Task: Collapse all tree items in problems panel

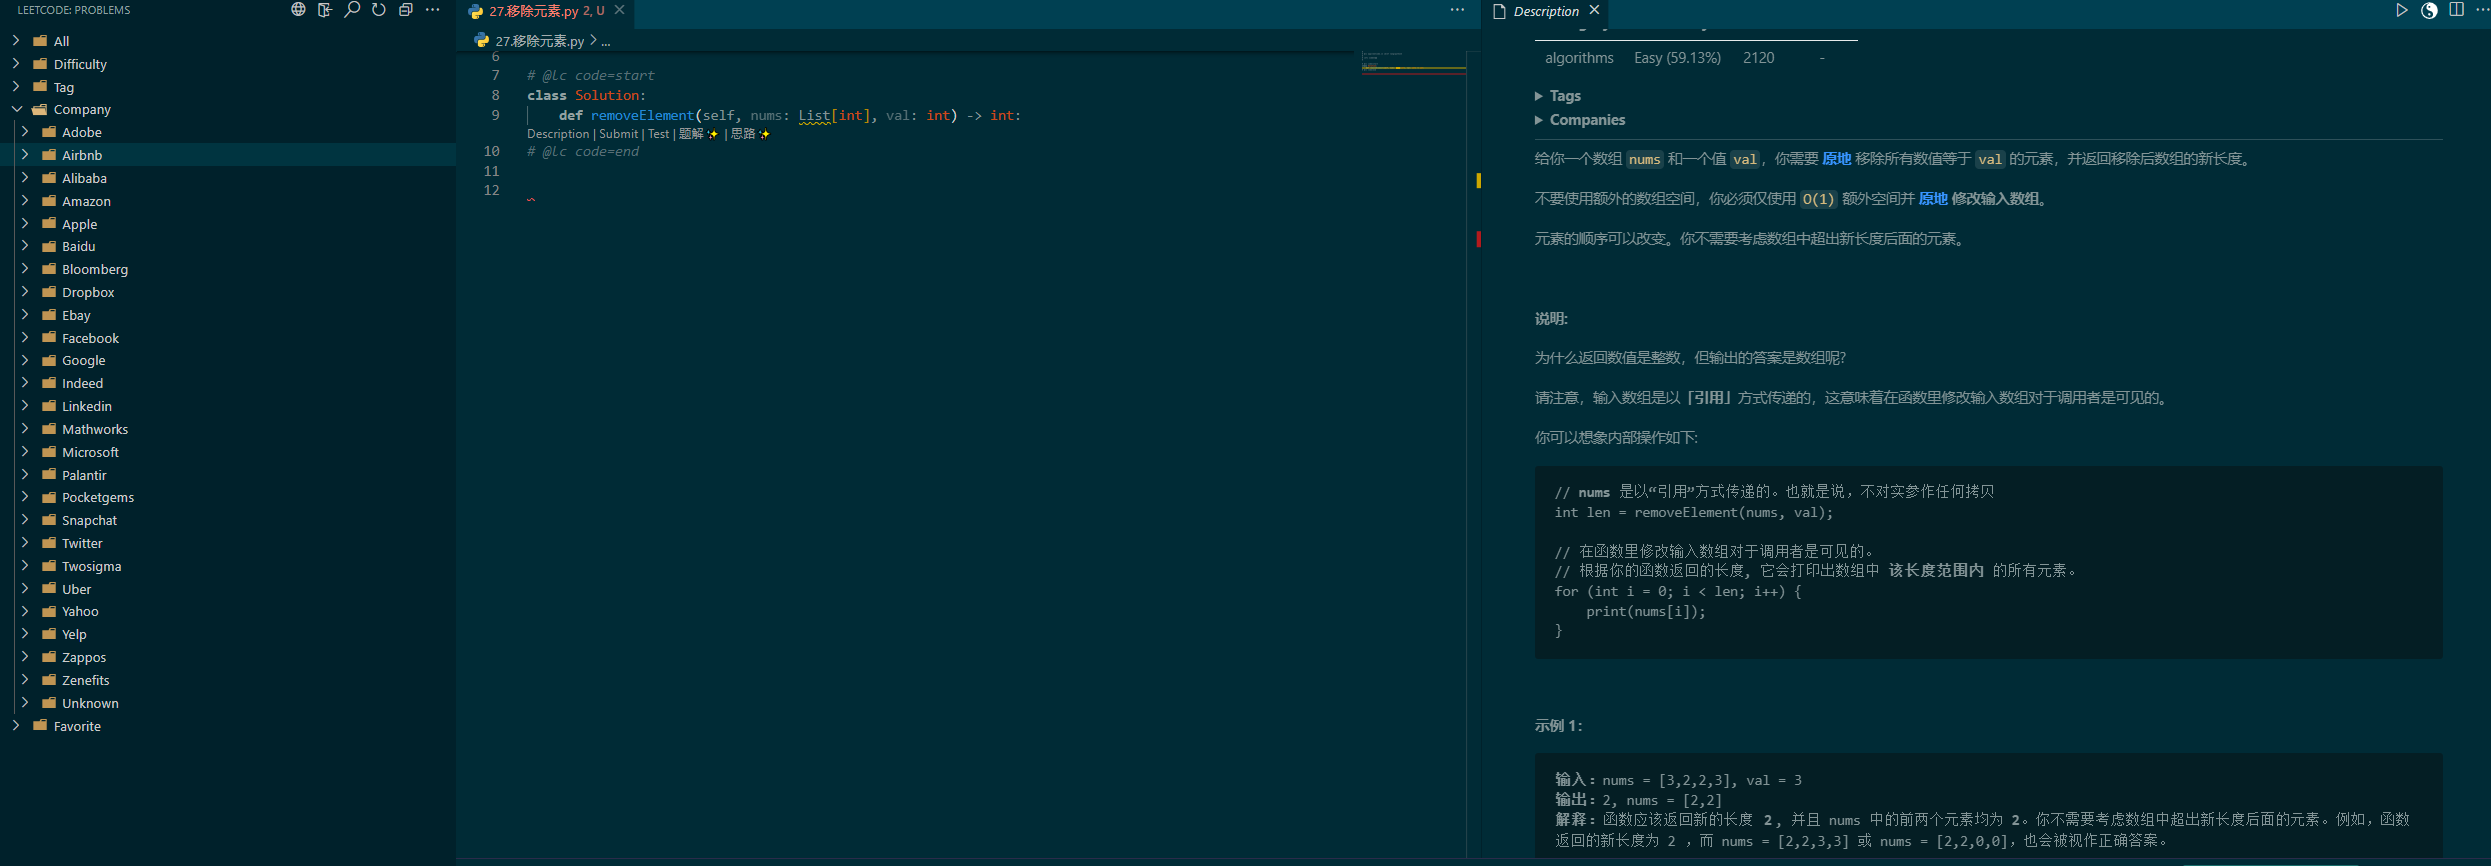Action: point(406,10)
